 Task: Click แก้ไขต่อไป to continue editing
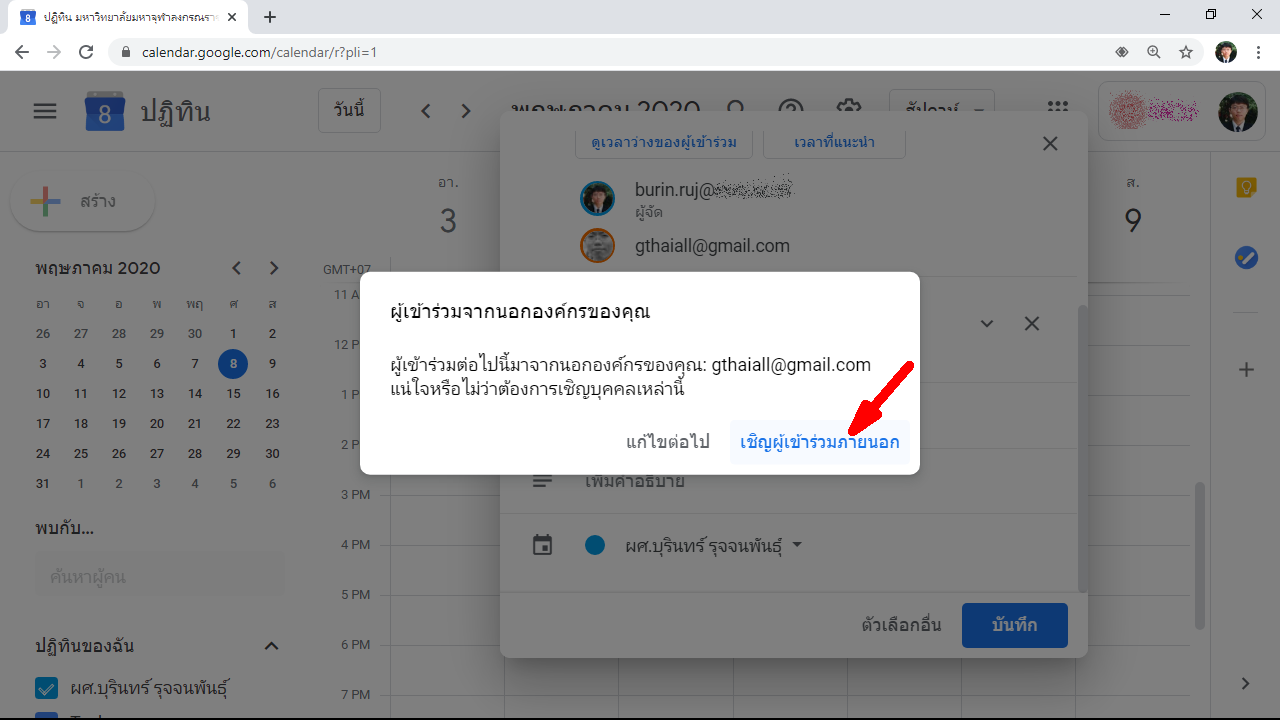(x=667, y=442)
